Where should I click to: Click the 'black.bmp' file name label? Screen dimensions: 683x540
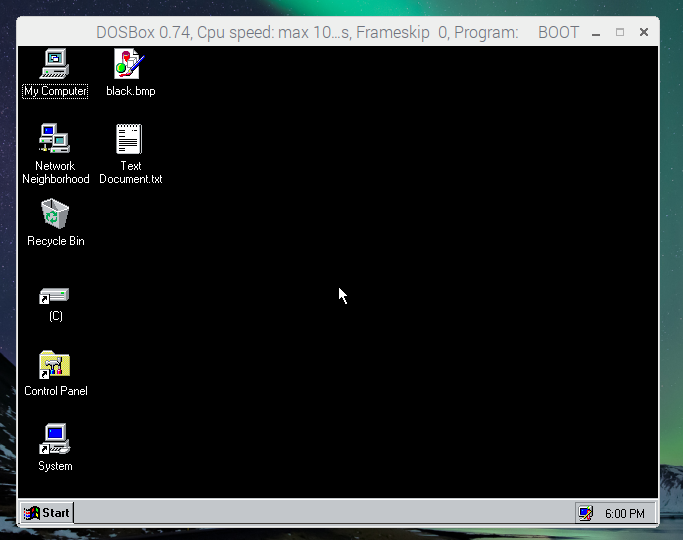131,91
